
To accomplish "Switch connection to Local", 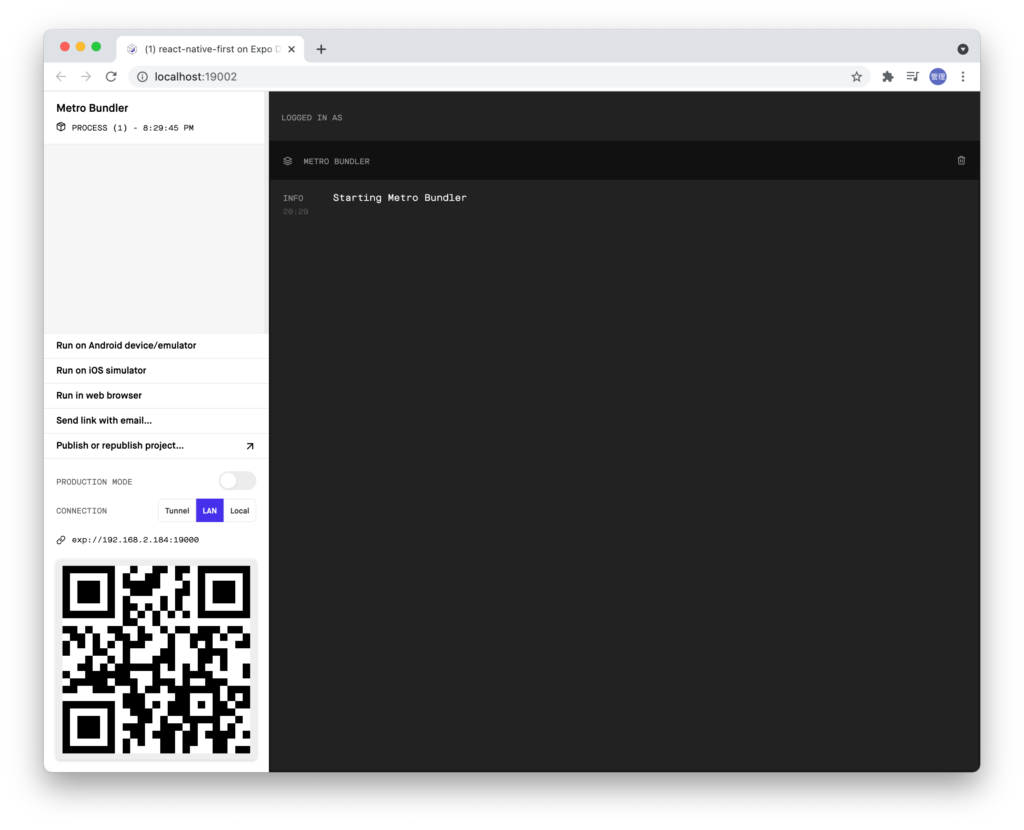I will click(239, 510).
